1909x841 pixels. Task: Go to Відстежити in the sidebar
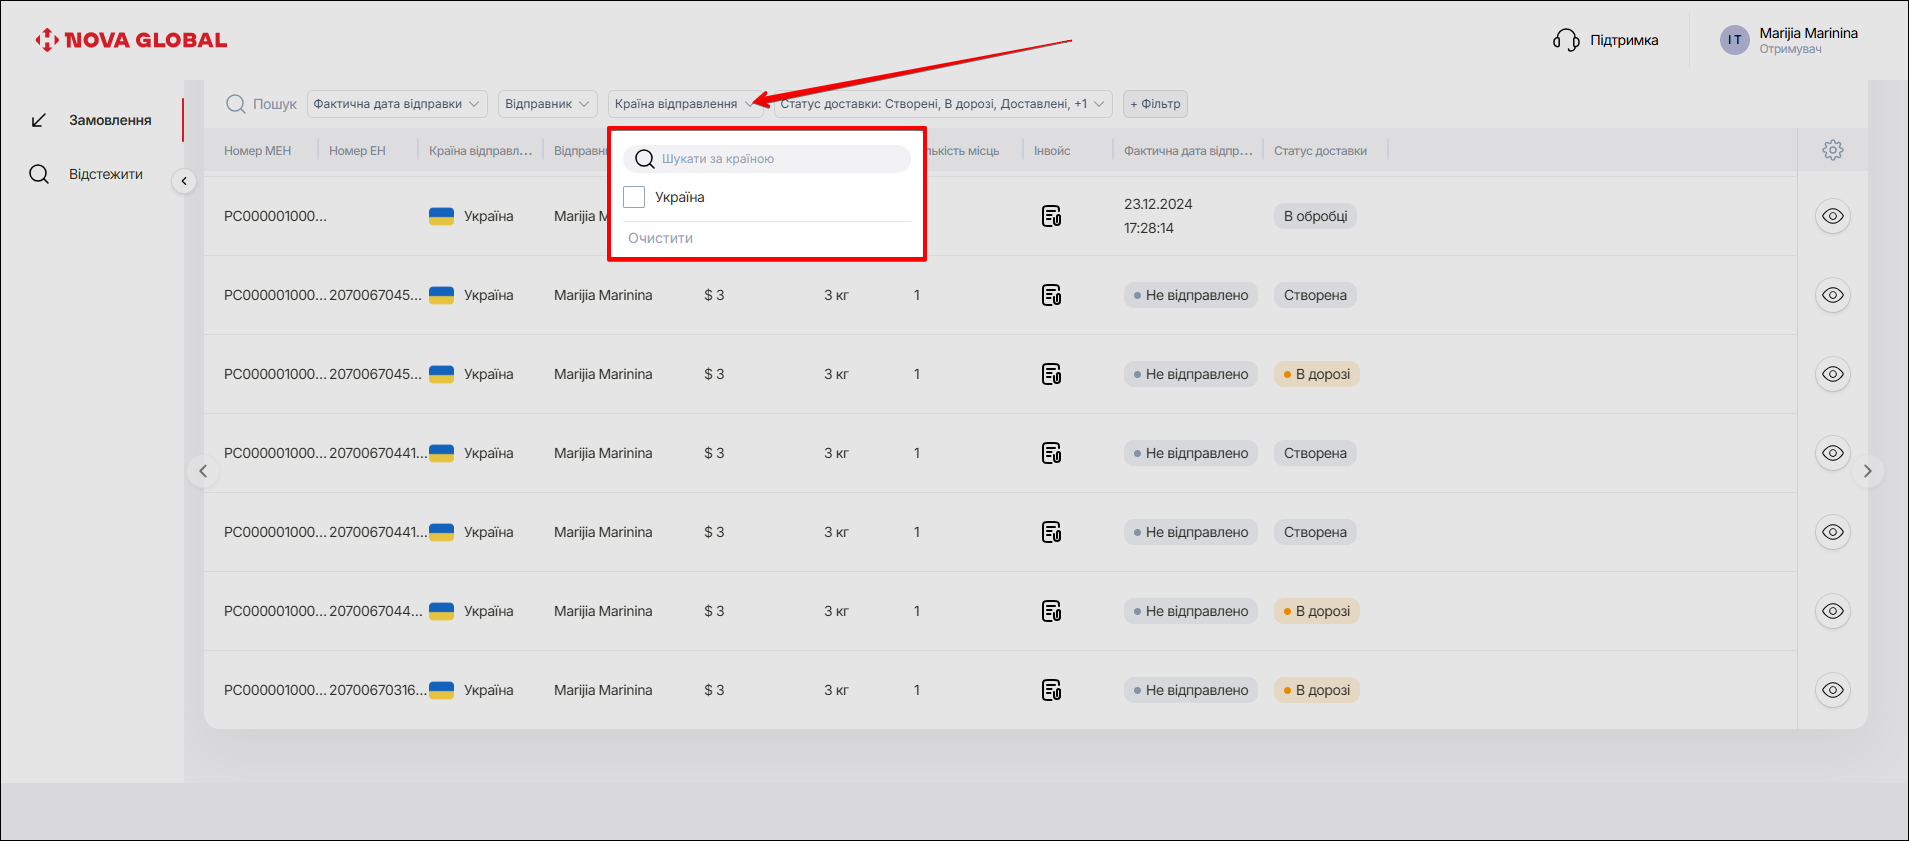tap(105, 174)
